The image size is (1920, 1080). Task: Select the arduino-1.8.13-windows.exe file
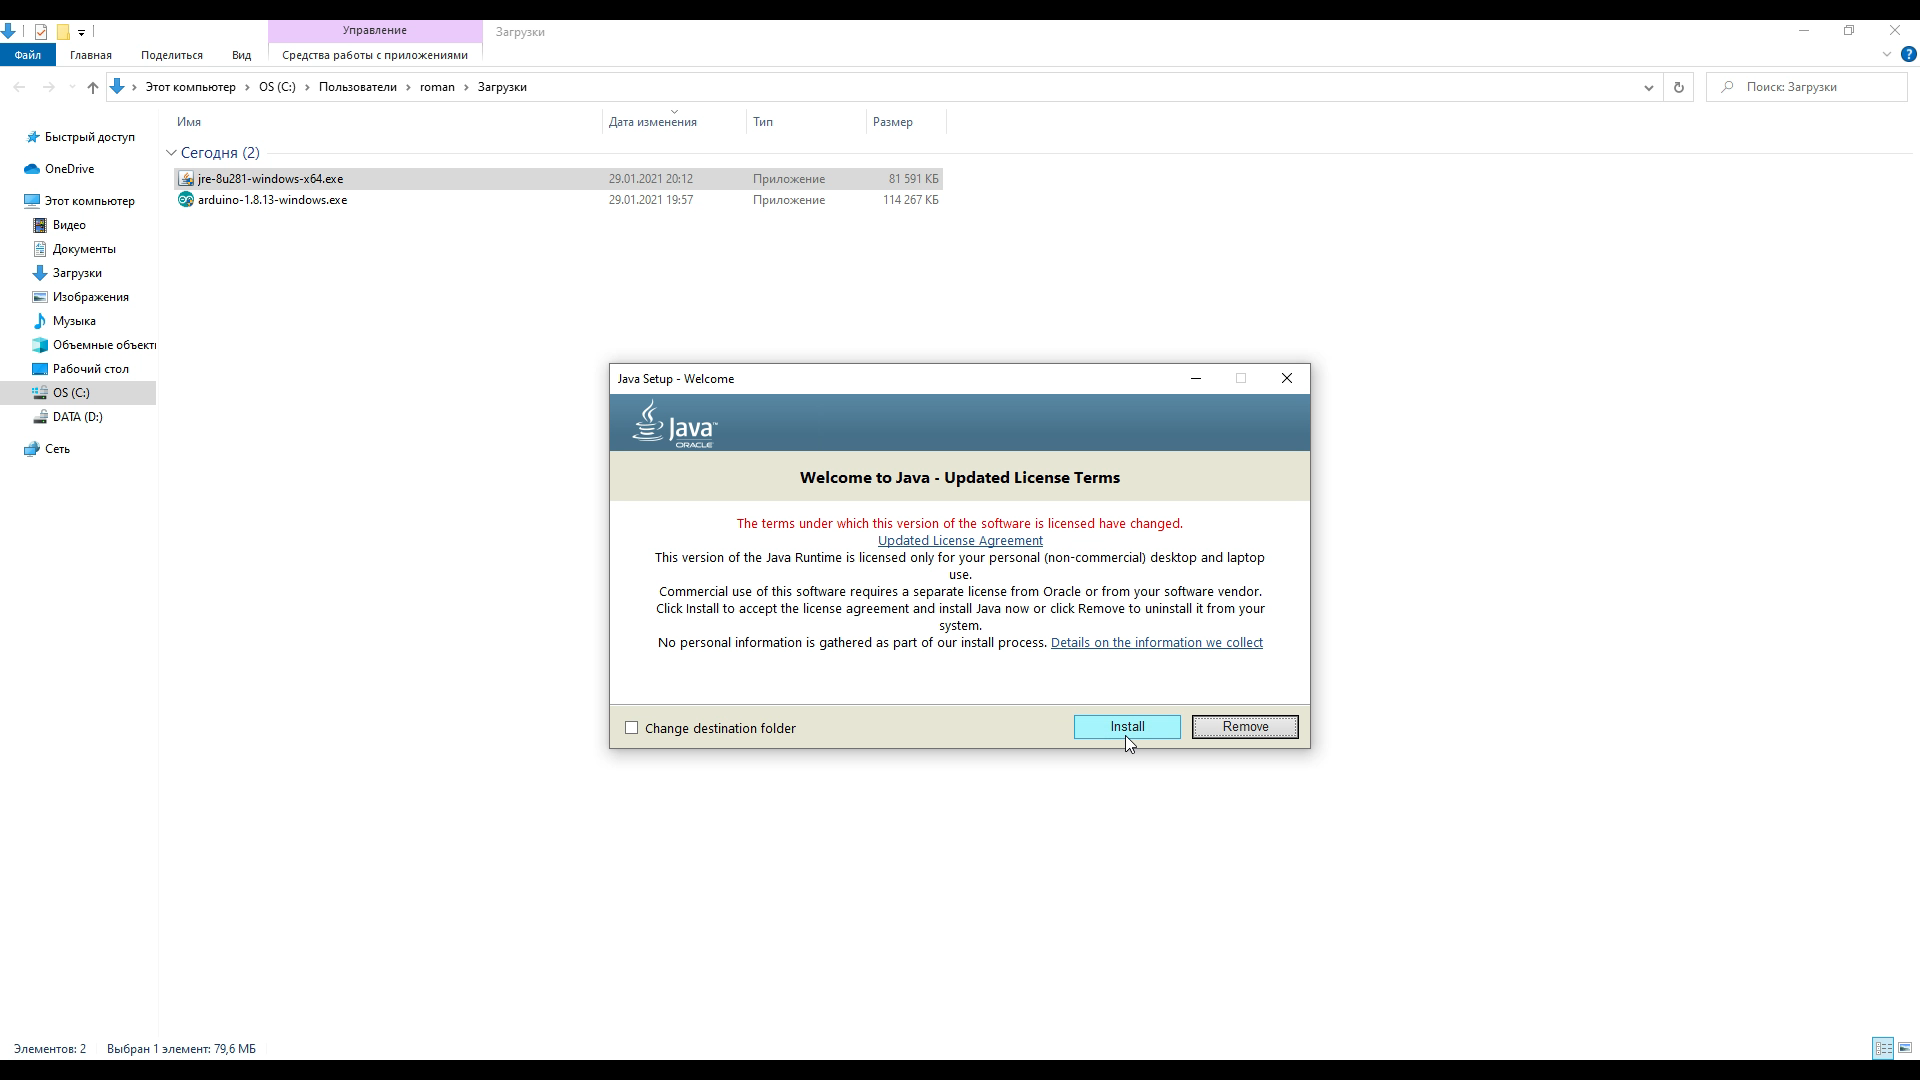272,200
